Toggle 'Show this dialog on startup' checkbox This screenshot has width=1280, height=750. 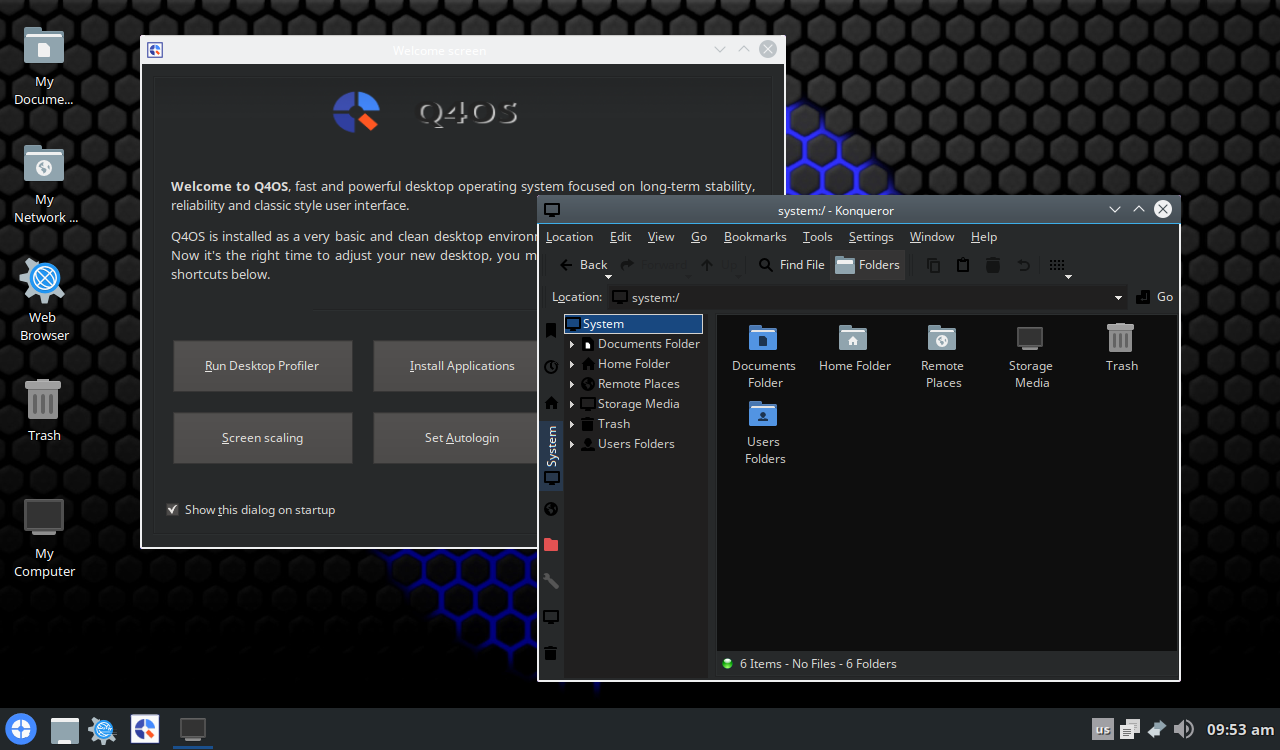pos(173,510)
